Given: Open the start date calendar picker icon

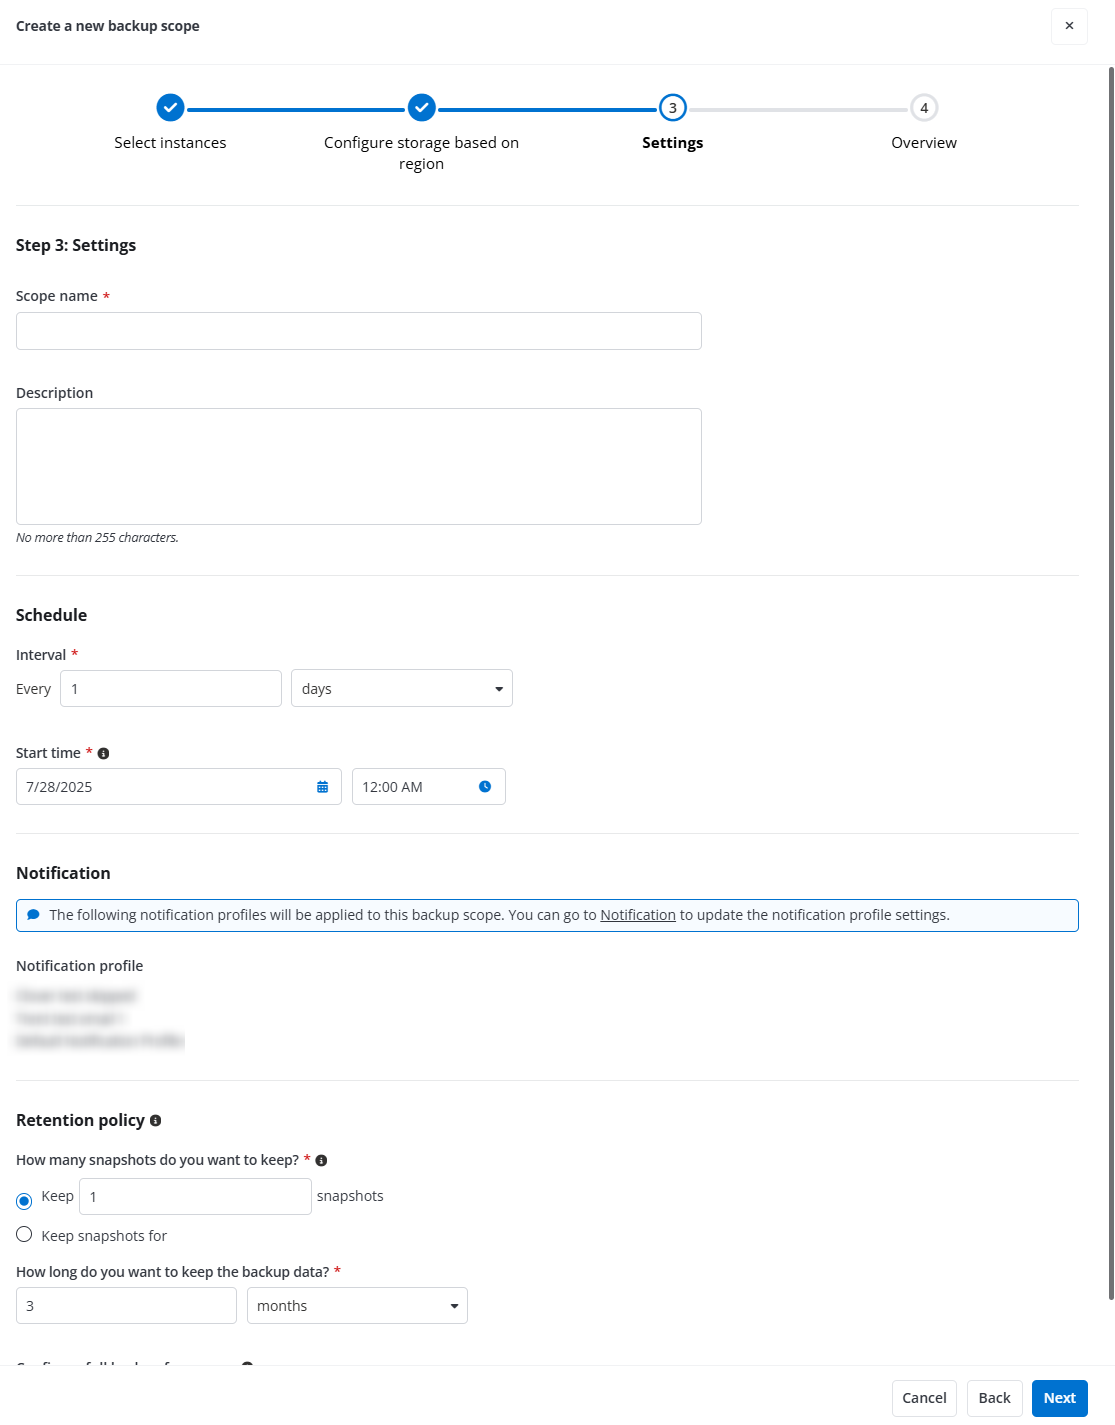Looking at the screenshot, I should point(322,787).
